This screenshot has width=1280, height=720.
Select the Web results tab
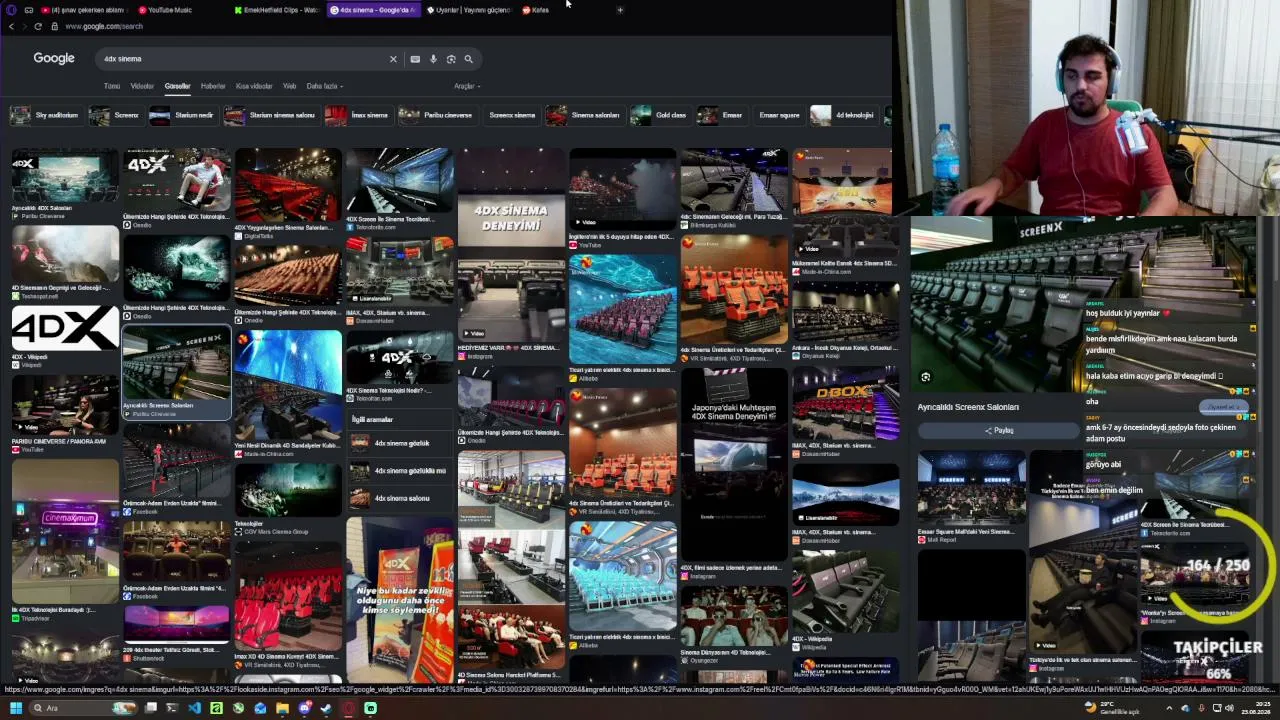tap(289, 86)
